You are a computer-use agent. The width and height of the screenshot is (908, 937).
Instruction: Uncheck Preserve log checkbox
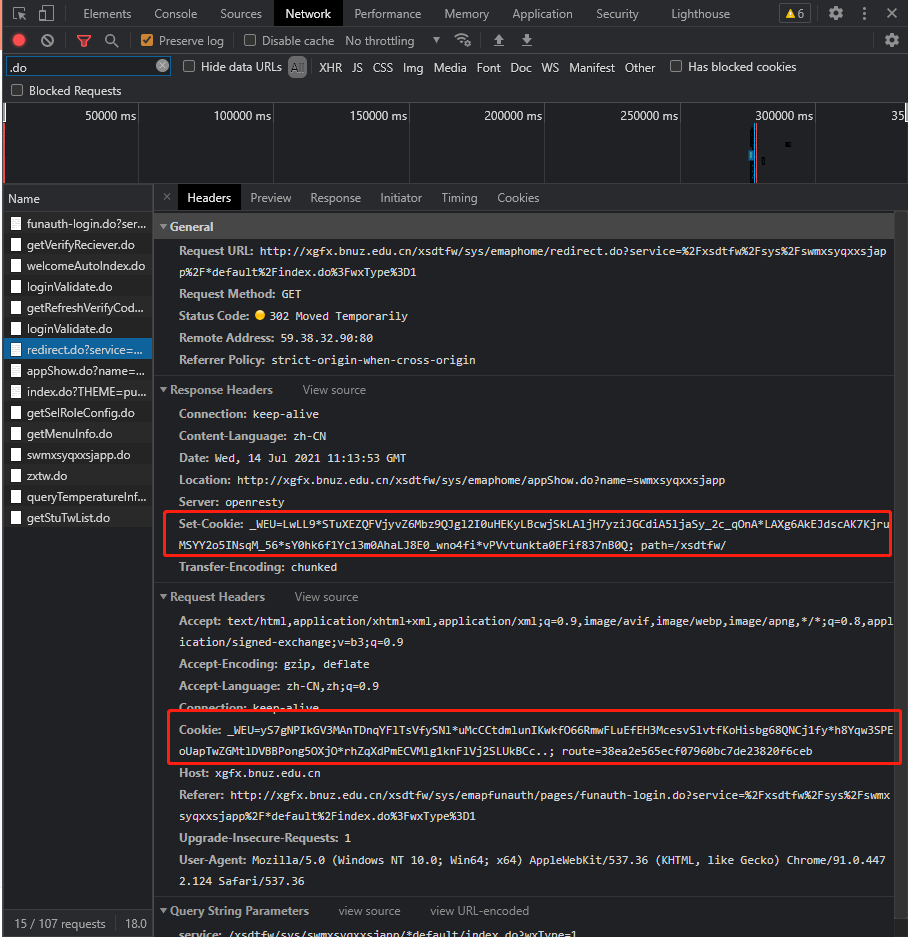[146, 40]
